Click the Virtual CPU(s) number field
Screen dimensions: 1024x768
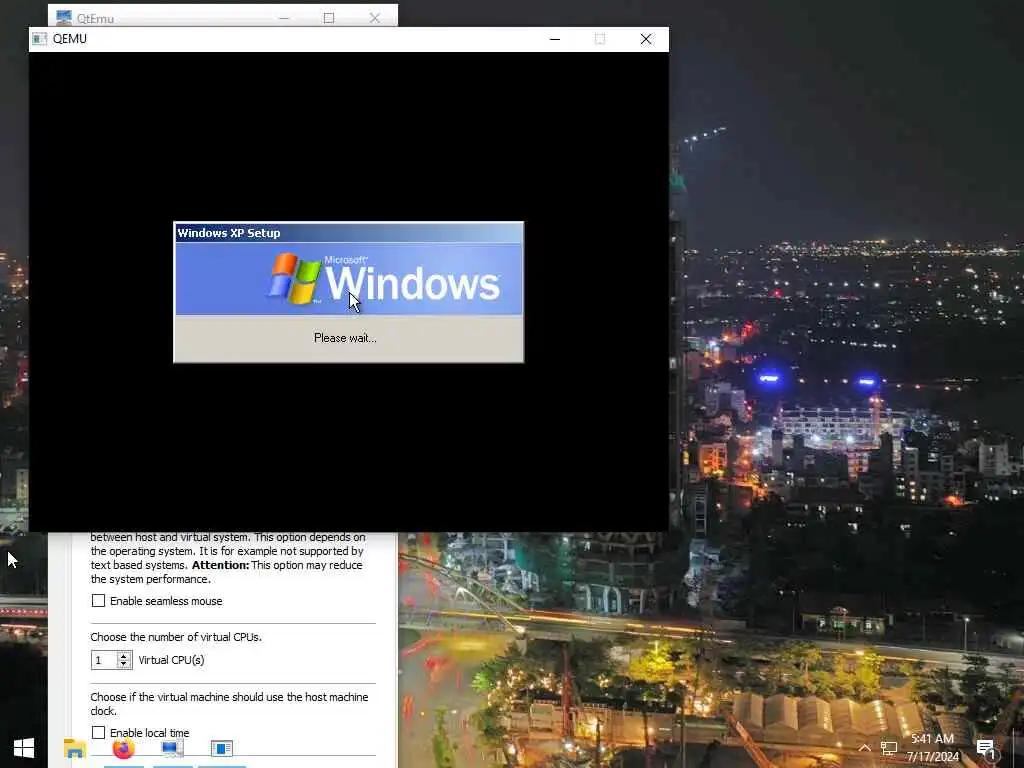click(x=104, y=660)
